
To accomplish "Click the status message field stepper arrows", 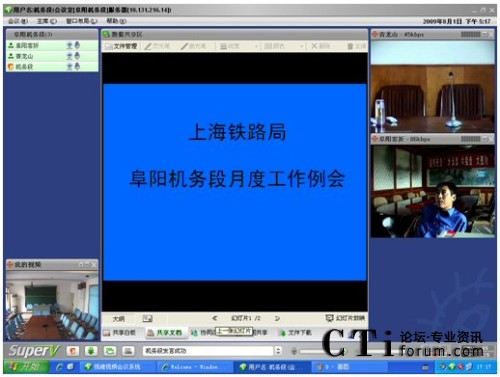I will 278,351.
